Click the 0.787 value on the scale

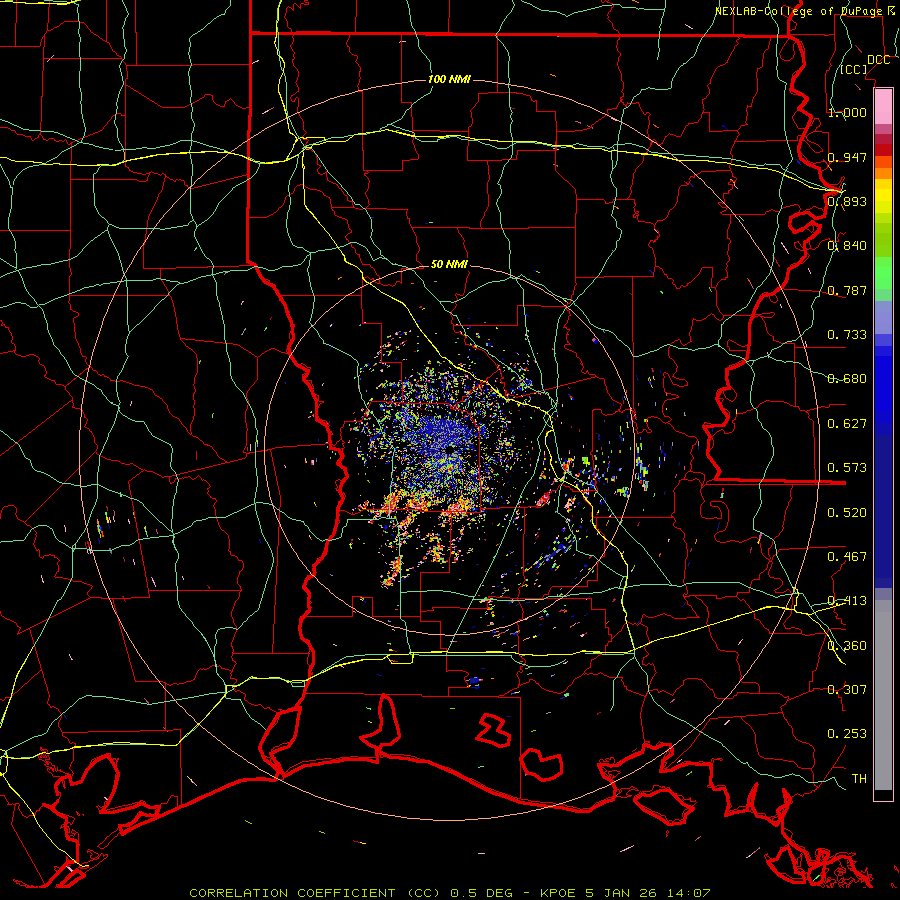(x=847, y=290)
